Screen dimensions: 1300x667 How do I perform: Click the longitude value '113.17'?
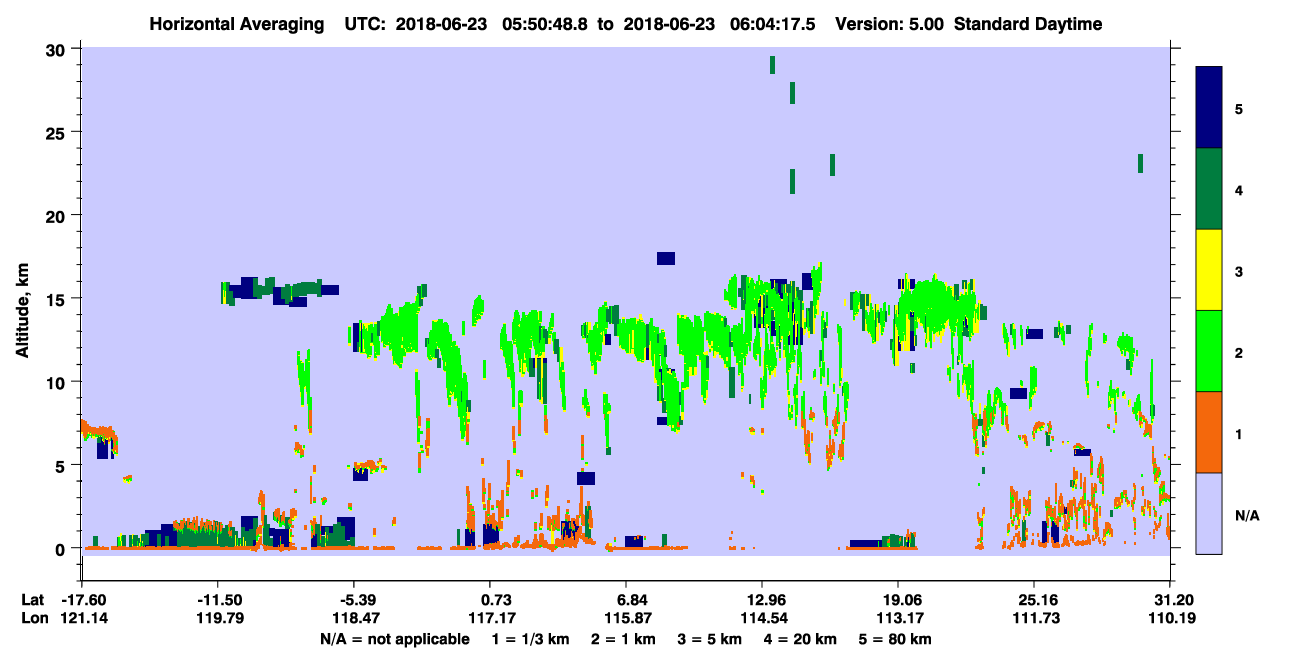[898, 619]
